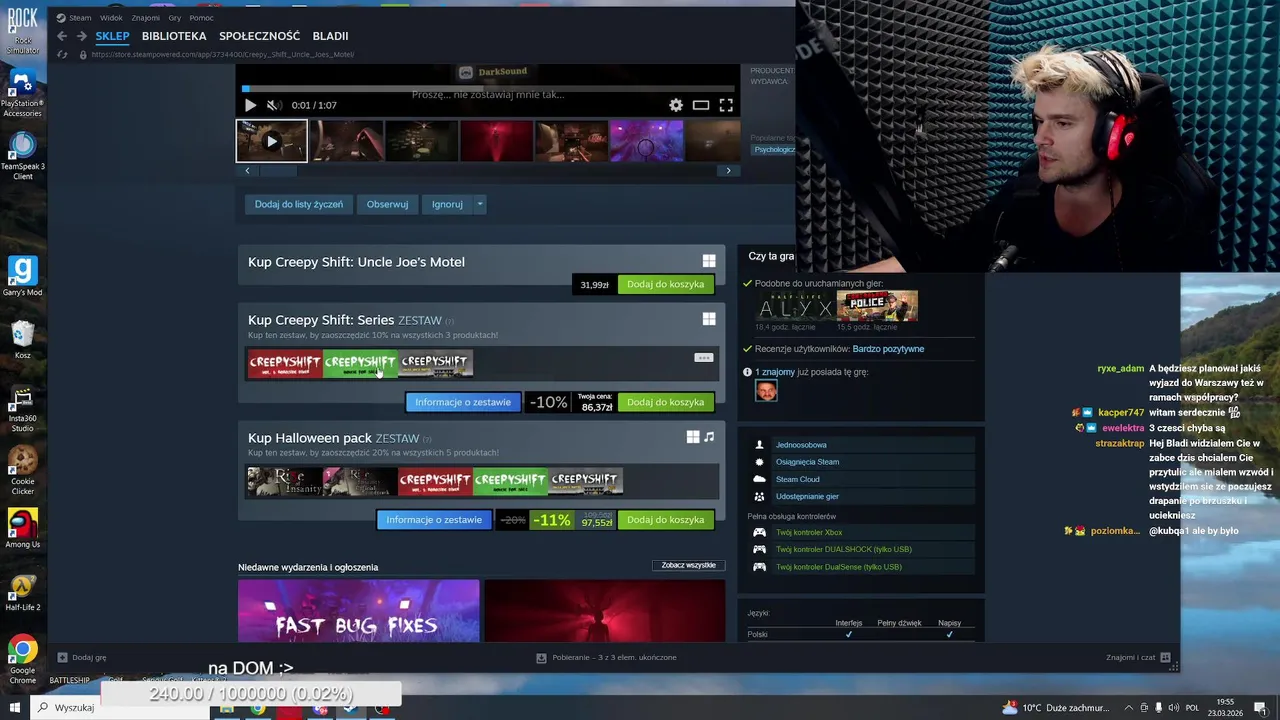Viewport: 1280px width, 720px height.
Task: Open Half-Life 2 desktop shortcut
Action: pyautogui.click(x=22, y=592)
